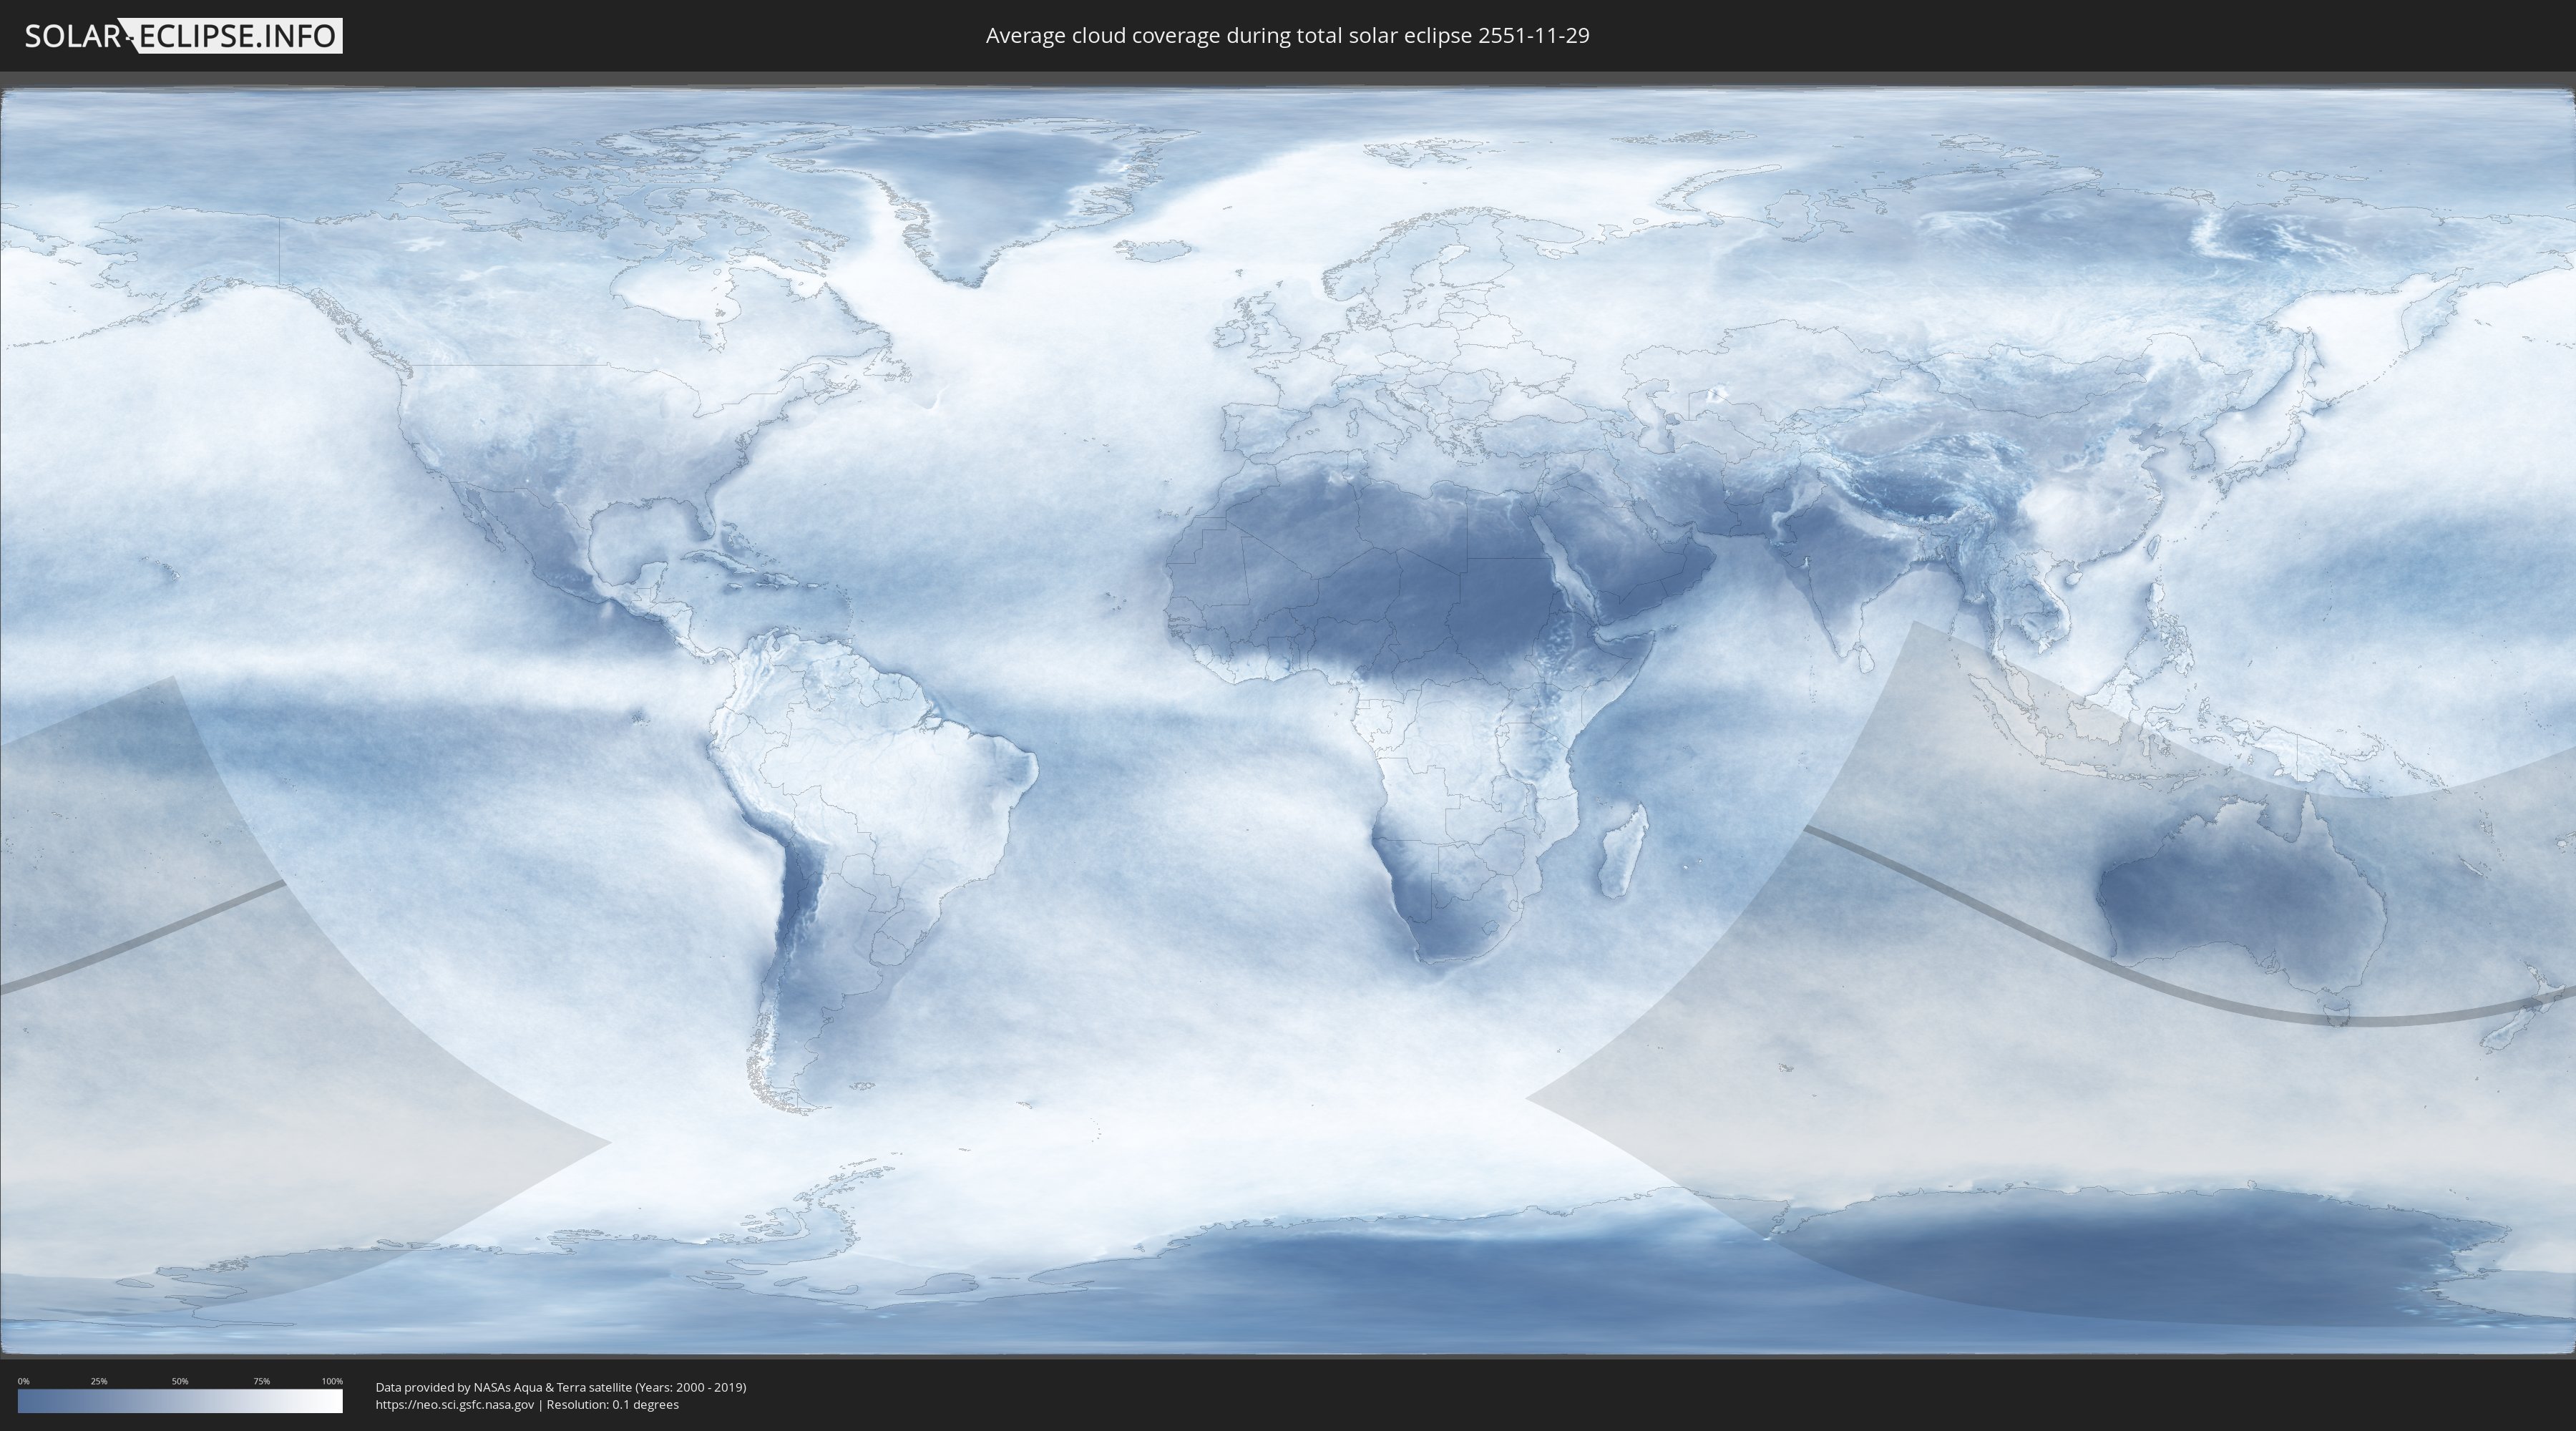Click the '100%' legend label
Screen dimensions: 2576x1431
(332, 1381)
